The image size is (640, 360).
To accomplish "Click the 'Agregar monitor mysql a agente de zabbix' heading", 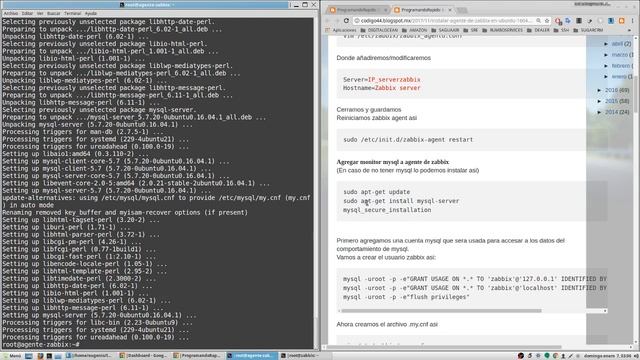I will (393, 162).
